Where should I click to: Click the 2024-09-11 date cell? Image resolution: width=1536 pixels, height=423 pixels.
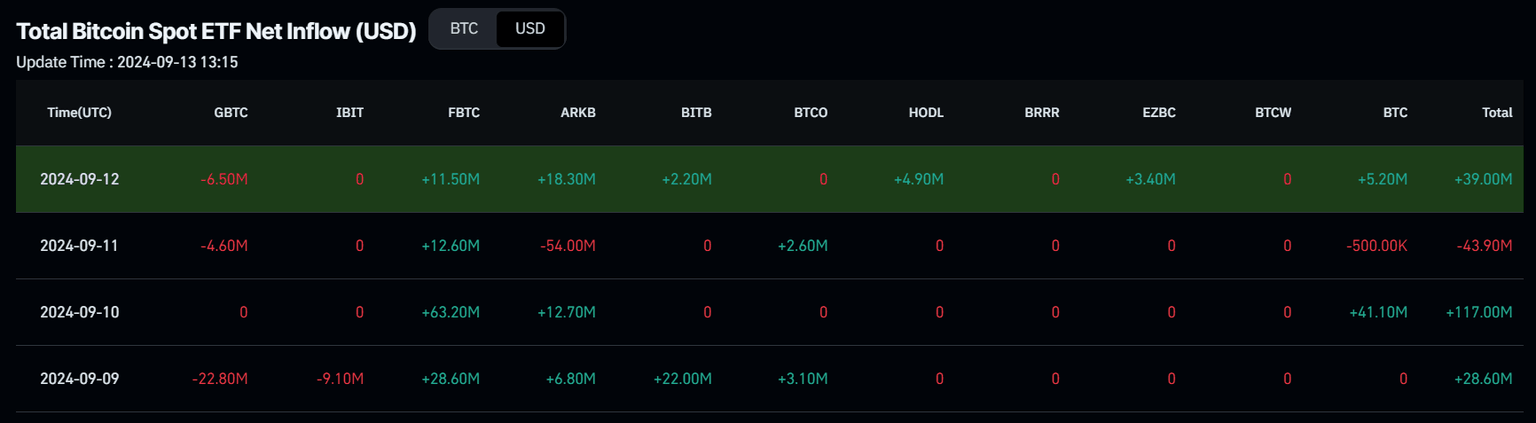point(79,246)
